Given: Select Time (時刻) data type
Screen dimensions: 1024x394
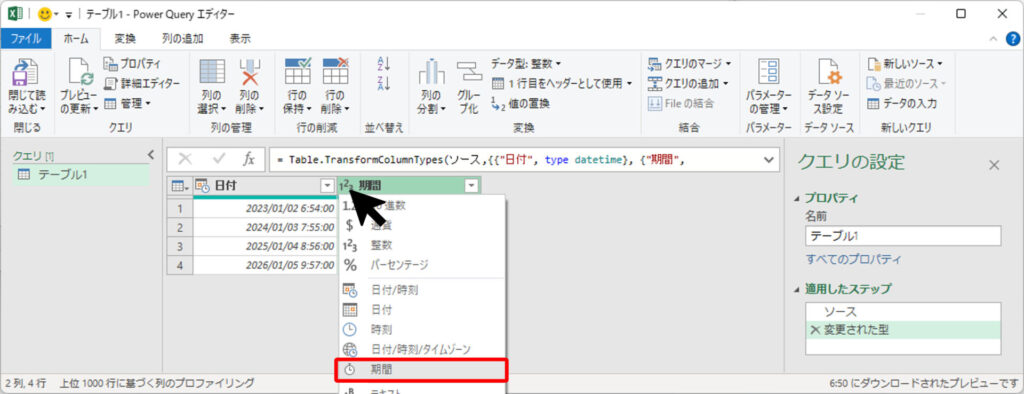Looking at the screenshot, I should (422, 329).
